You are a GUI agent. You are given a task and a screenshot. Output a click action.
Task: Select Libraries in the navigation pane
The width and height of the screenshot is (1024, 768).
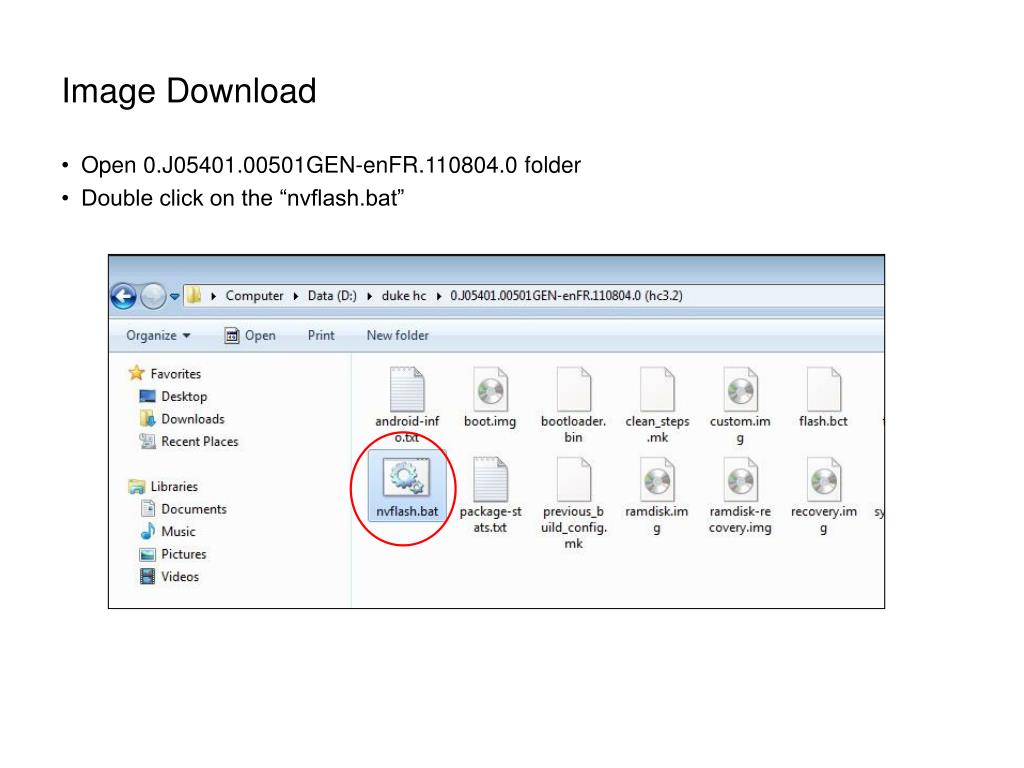click(x=174, y=487)
